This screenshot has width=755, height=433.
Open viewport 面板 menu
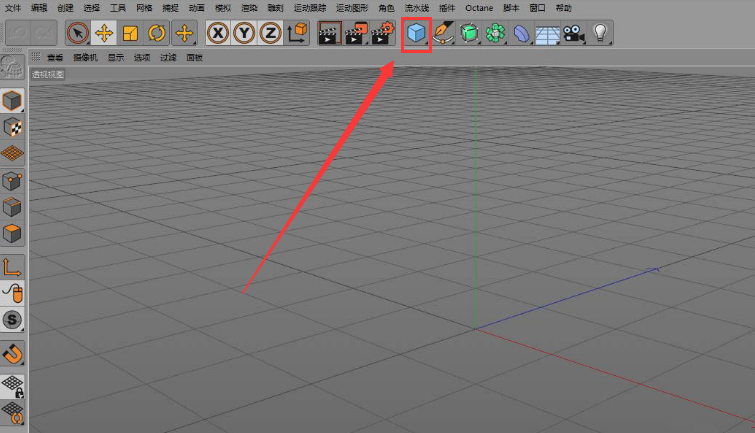click(x=195, y=58)
